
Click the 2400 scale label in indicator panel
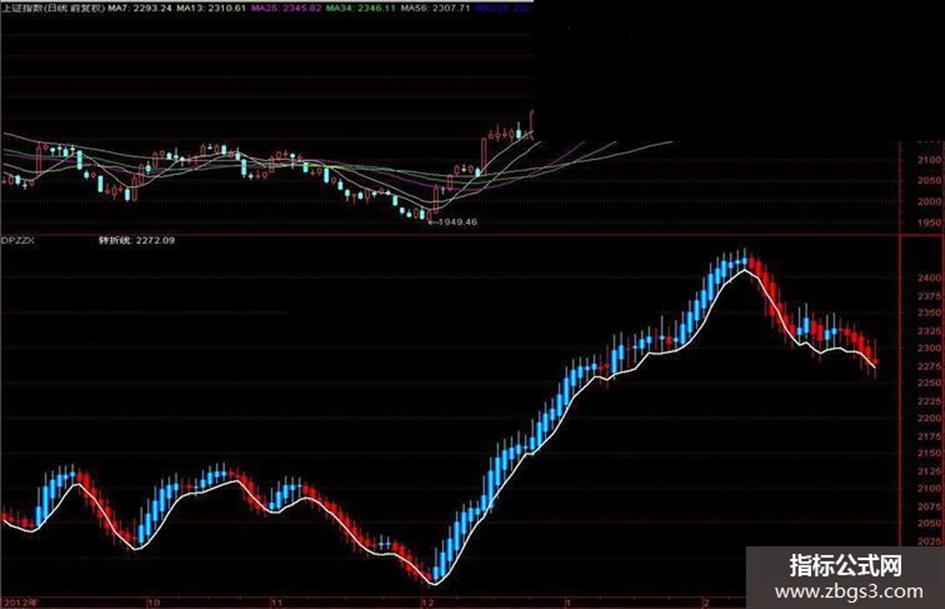(x=929, y=278)
